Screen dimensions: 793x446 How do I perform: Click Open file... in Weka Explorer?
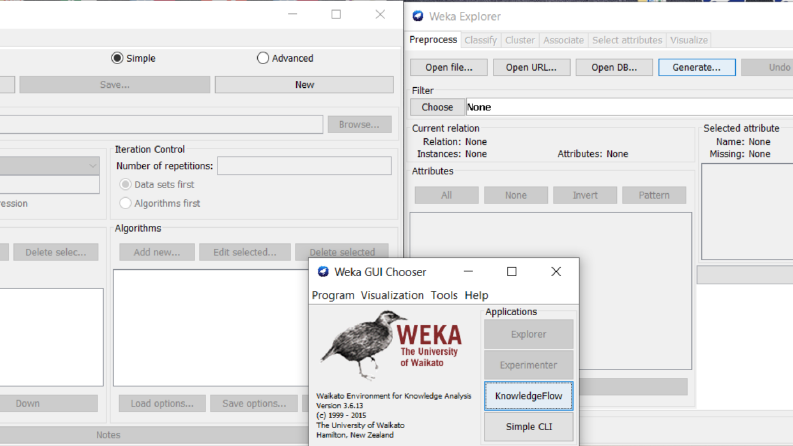click(449, 67)
